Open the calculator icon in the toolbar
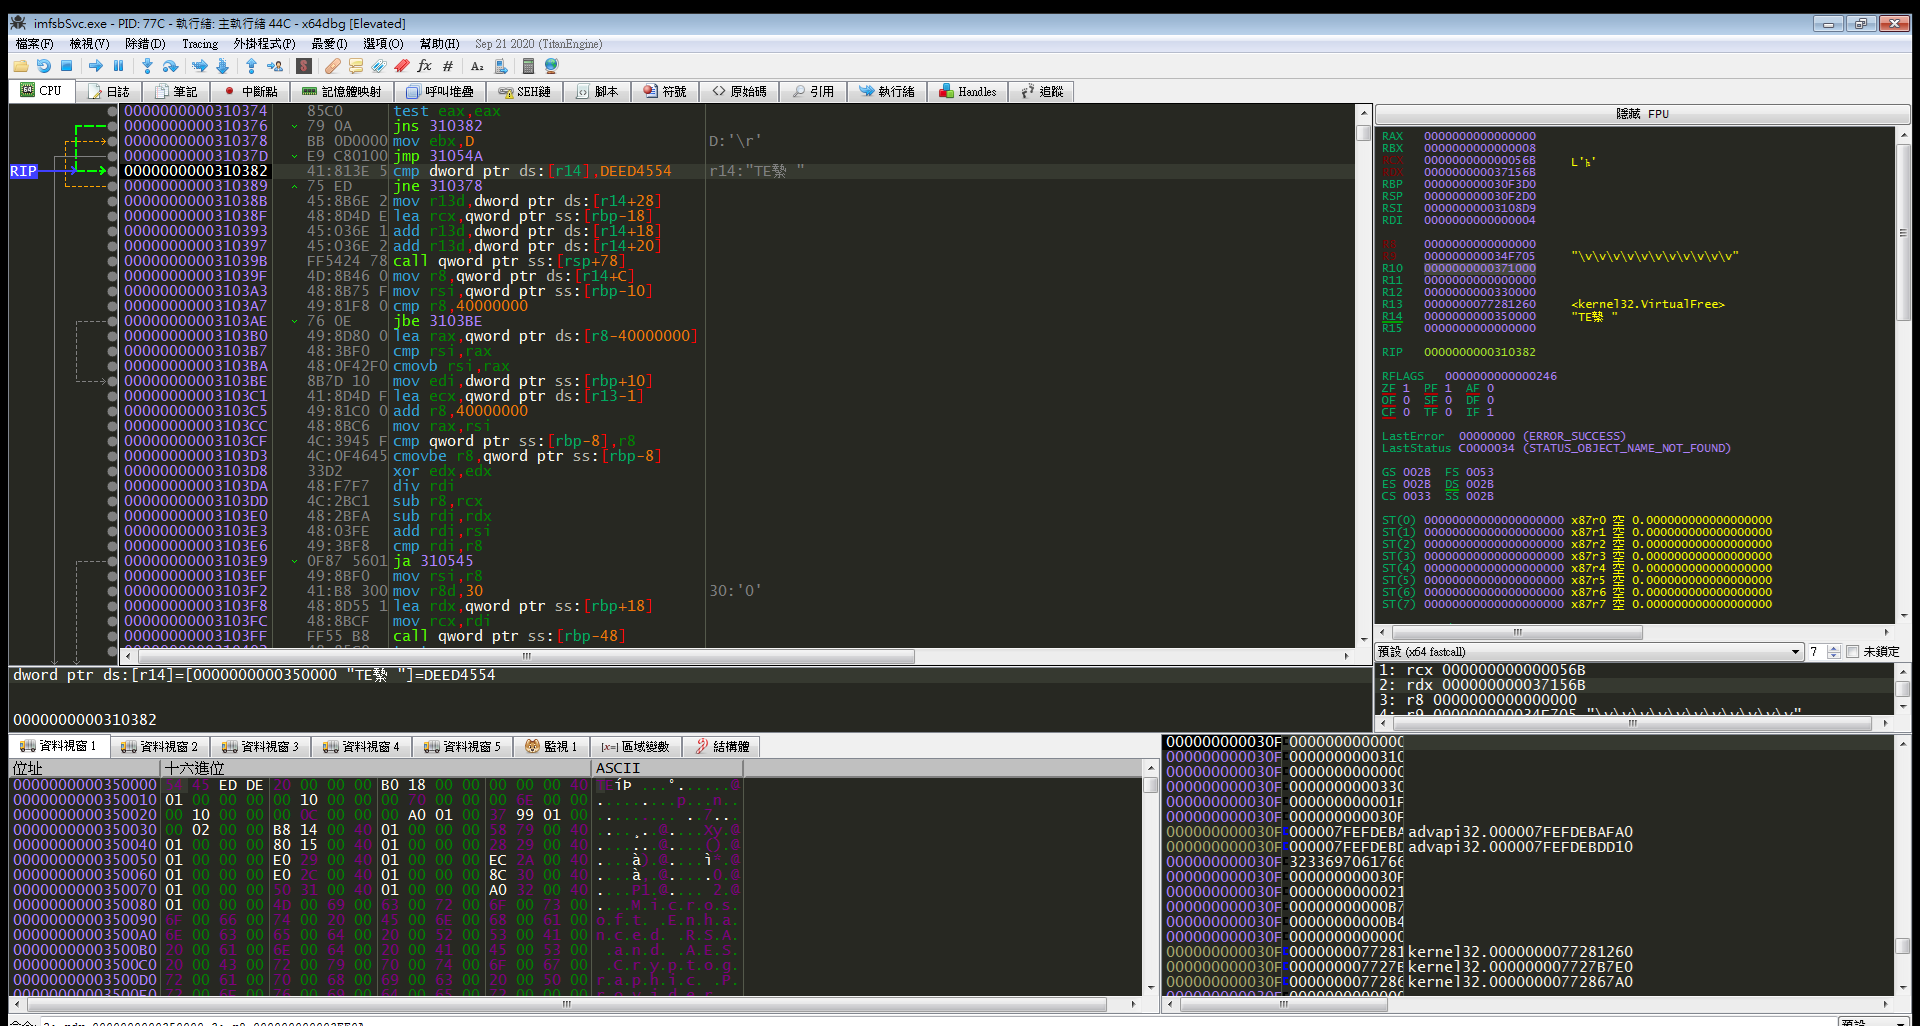This screenshot has width=1920, height=1026. click(528, 66)
